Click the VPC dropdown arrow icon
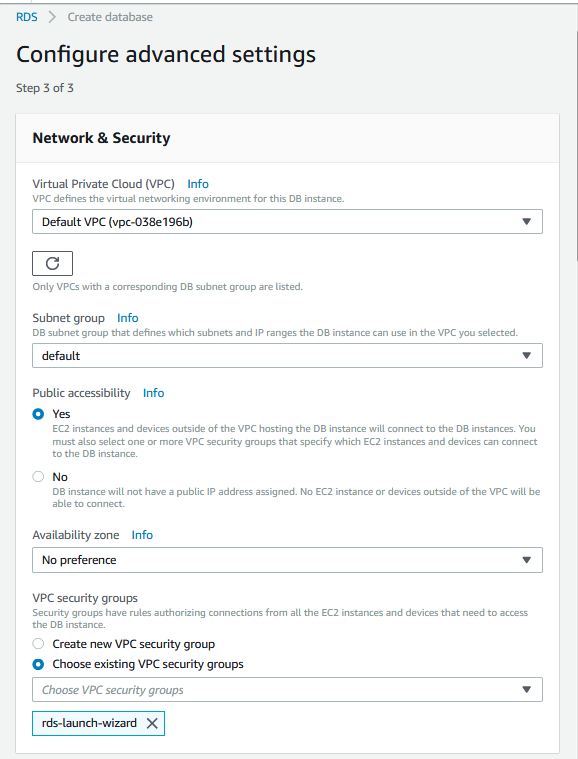The image size is (578, 759). [527, 222]
